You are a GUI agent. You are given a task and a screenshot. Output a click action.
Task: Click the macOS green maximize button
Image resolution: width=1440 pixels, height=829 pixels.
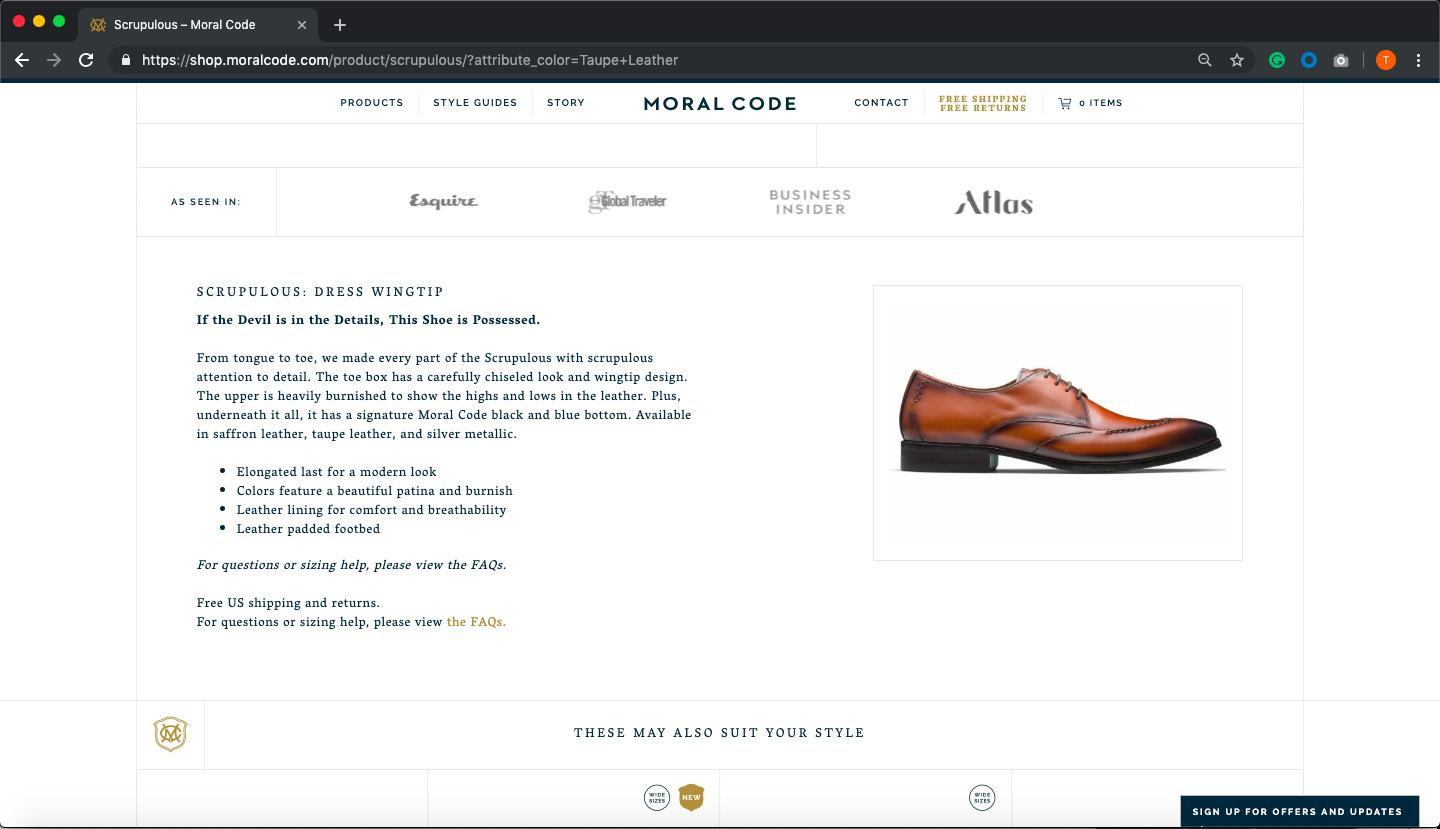coord(59,21)
